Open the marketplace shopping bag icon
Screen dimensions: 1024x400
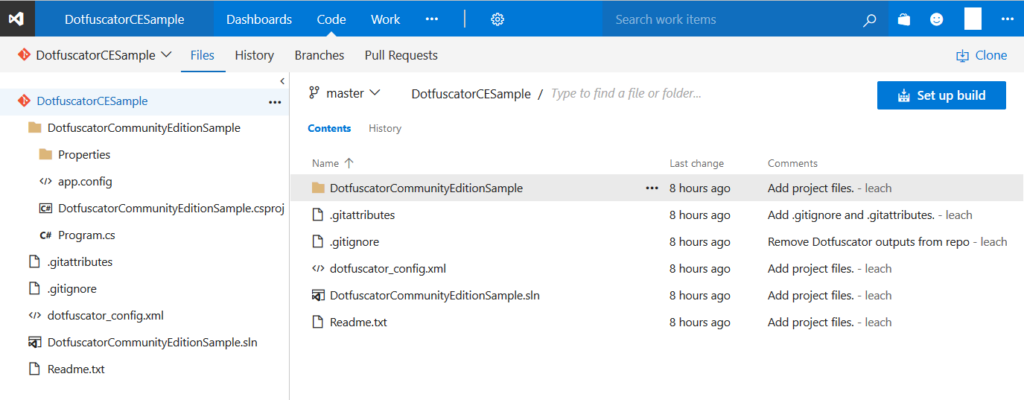tap(904, 20)
